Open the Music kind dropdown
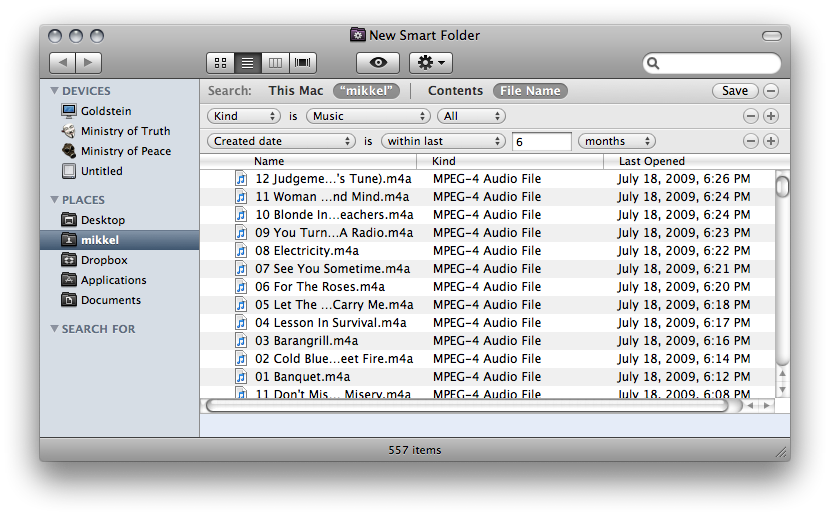830x516 pixels. point(368,116)
